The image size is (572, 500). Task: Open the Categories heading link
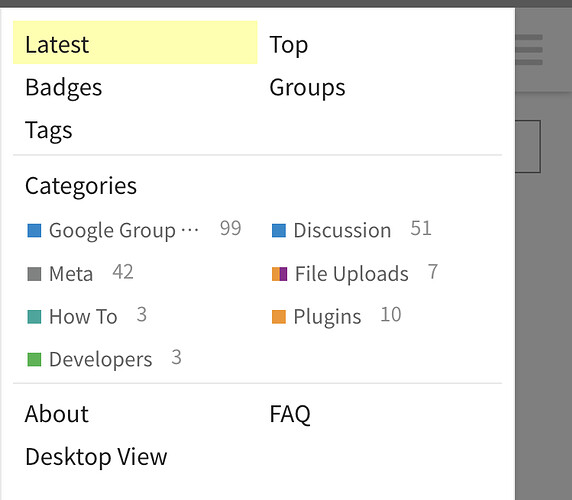[x=81, y=186]
